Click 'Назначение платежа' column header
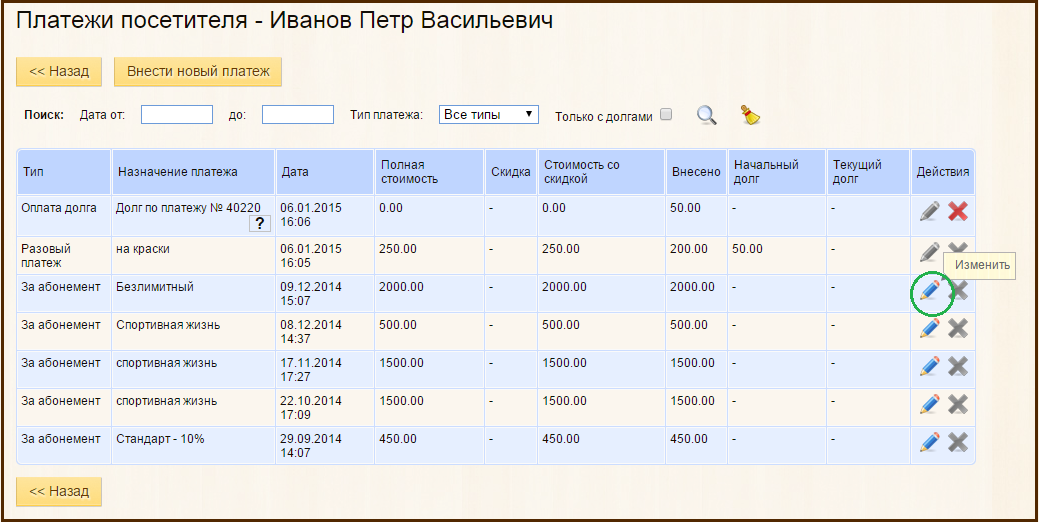The width and height of the screenshot is (1039, 522). (193, 172)
